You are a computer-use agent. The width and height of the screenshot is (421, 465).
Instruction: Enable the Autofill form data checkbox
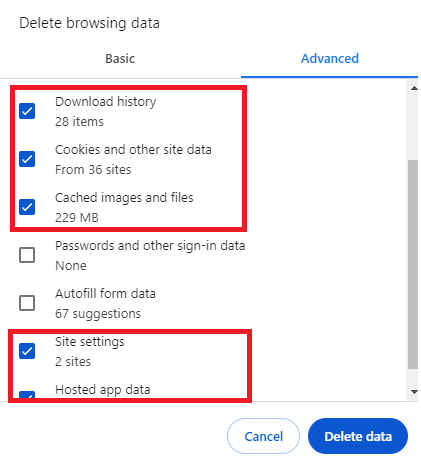(27, 303)
